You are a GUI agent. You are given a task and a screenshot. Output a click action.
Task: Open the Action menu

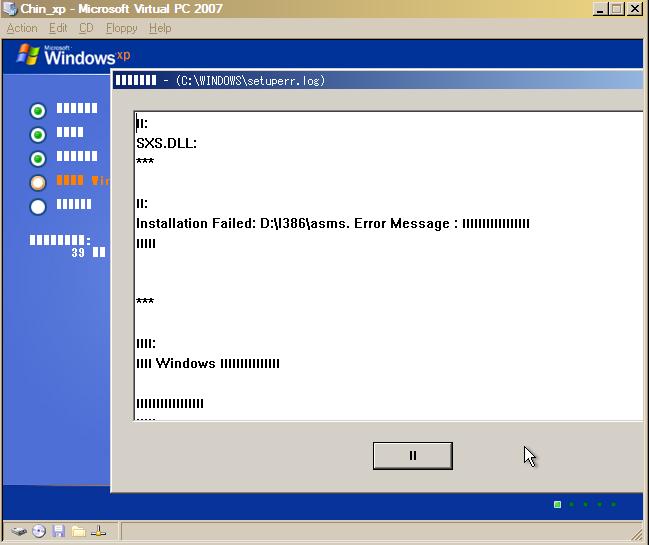[x=22, y=28]
